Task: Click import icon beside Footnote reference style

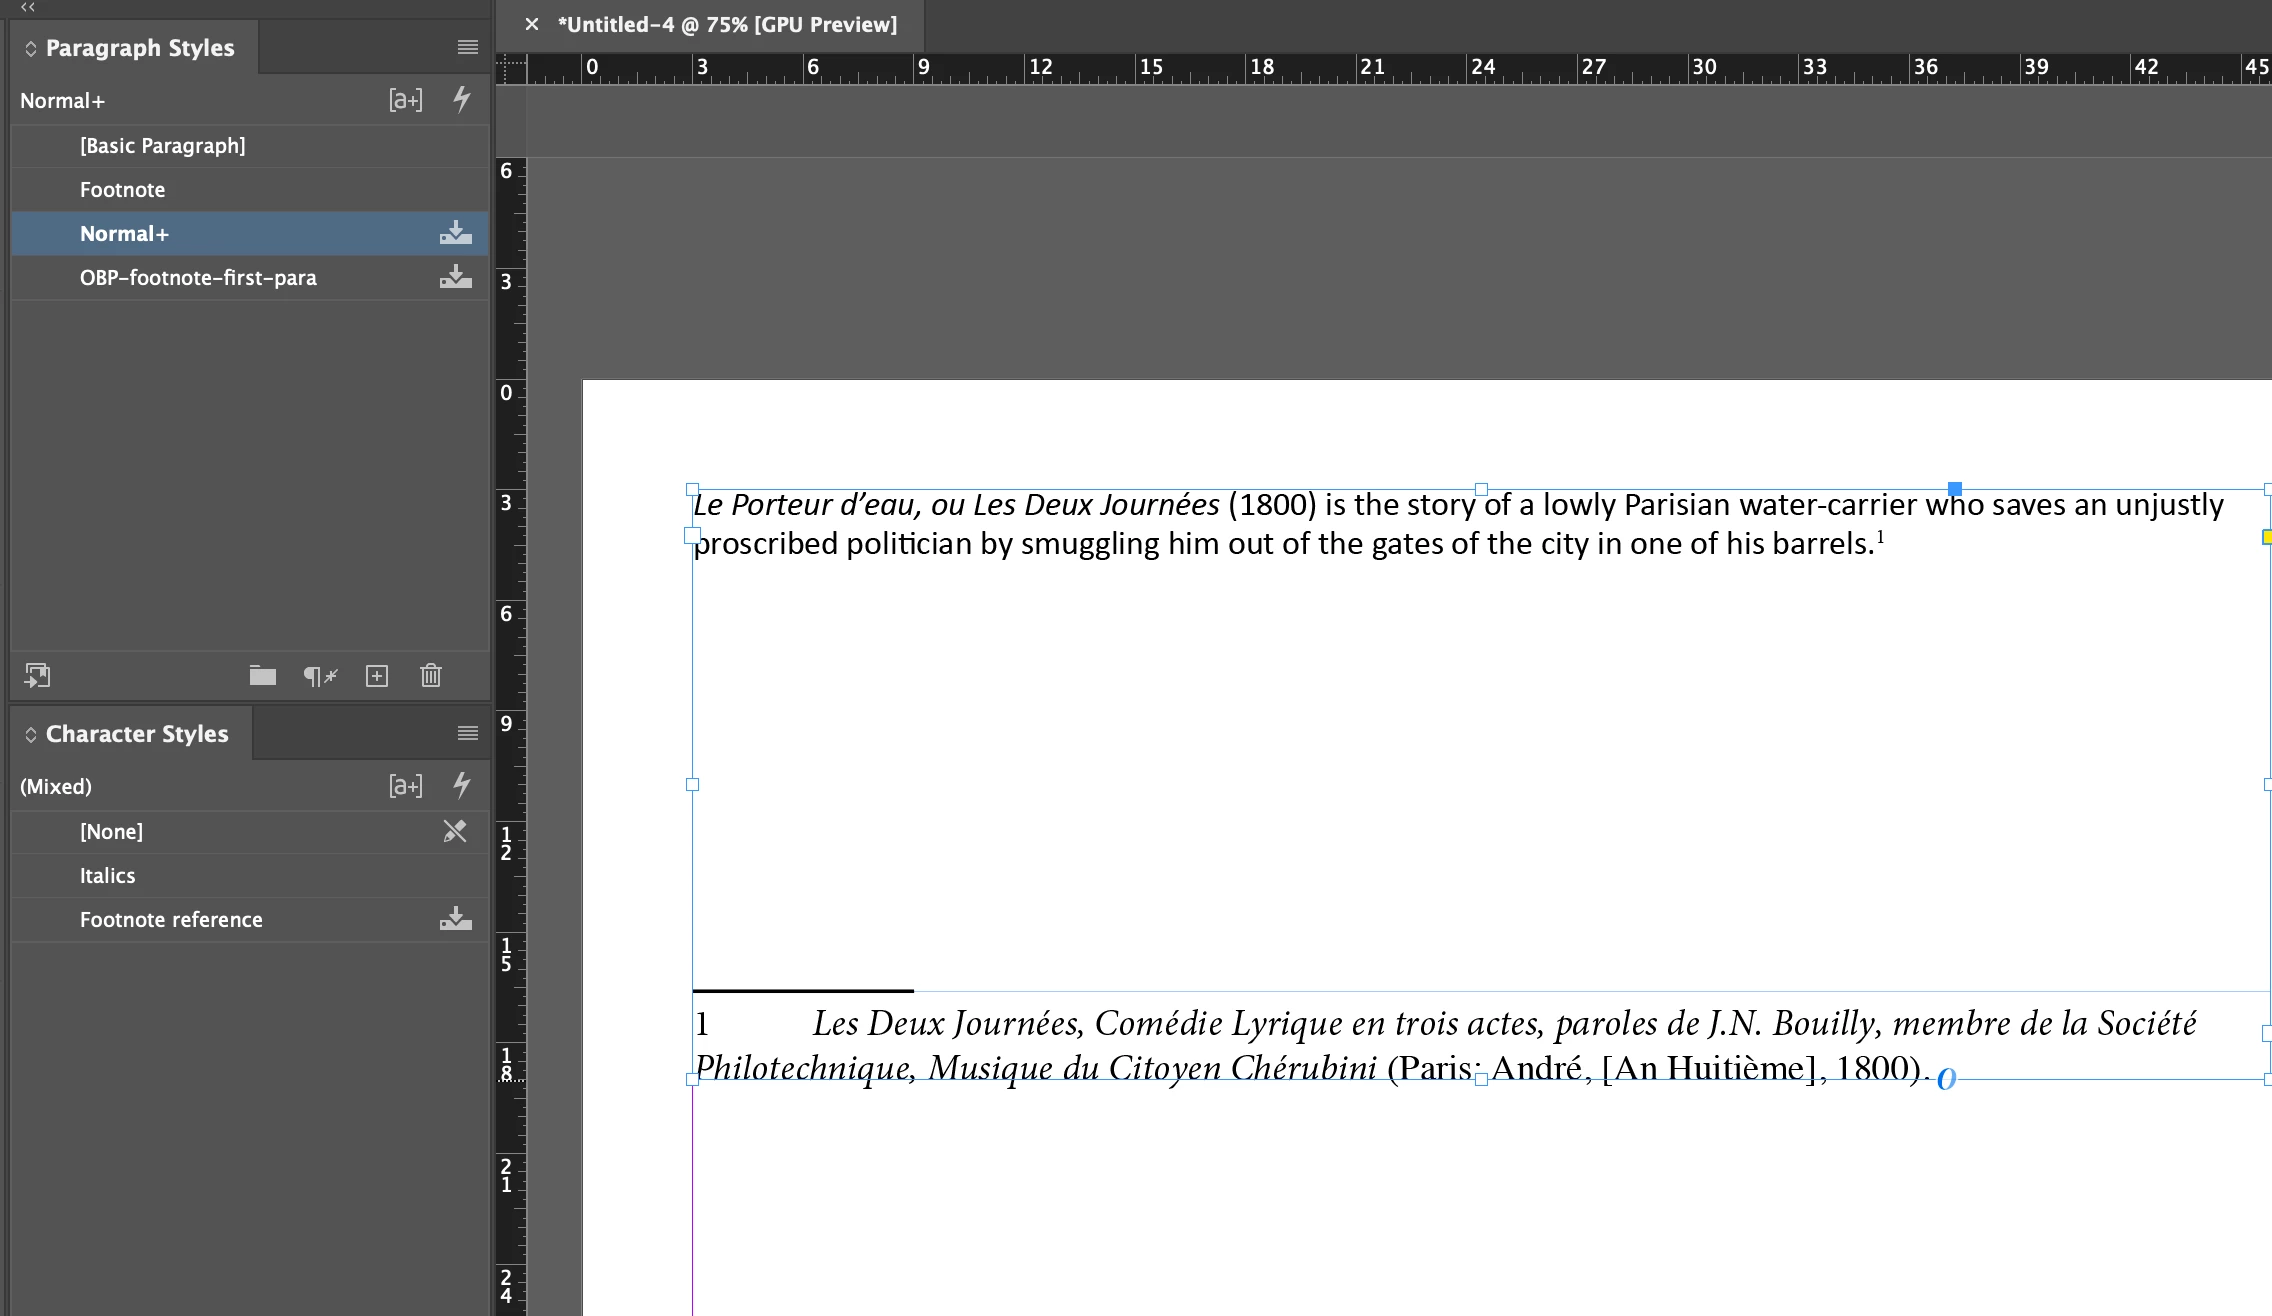Action: [x=456, y=919]
